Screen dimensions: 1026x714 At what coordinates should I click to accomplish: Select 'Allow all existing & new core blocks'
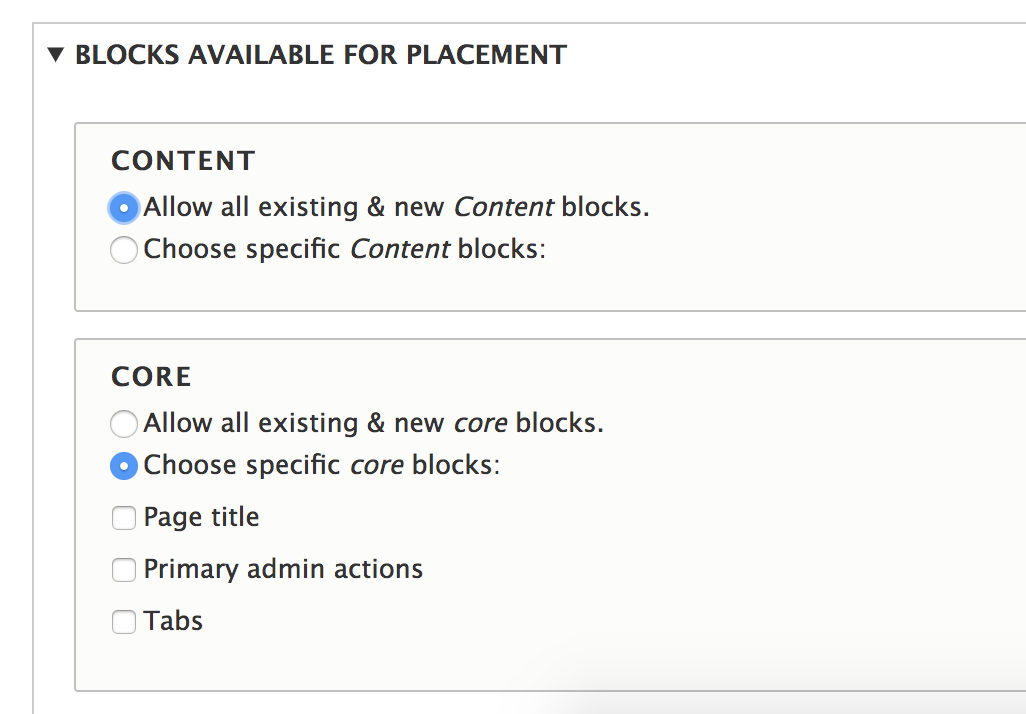tap(123, 423)
